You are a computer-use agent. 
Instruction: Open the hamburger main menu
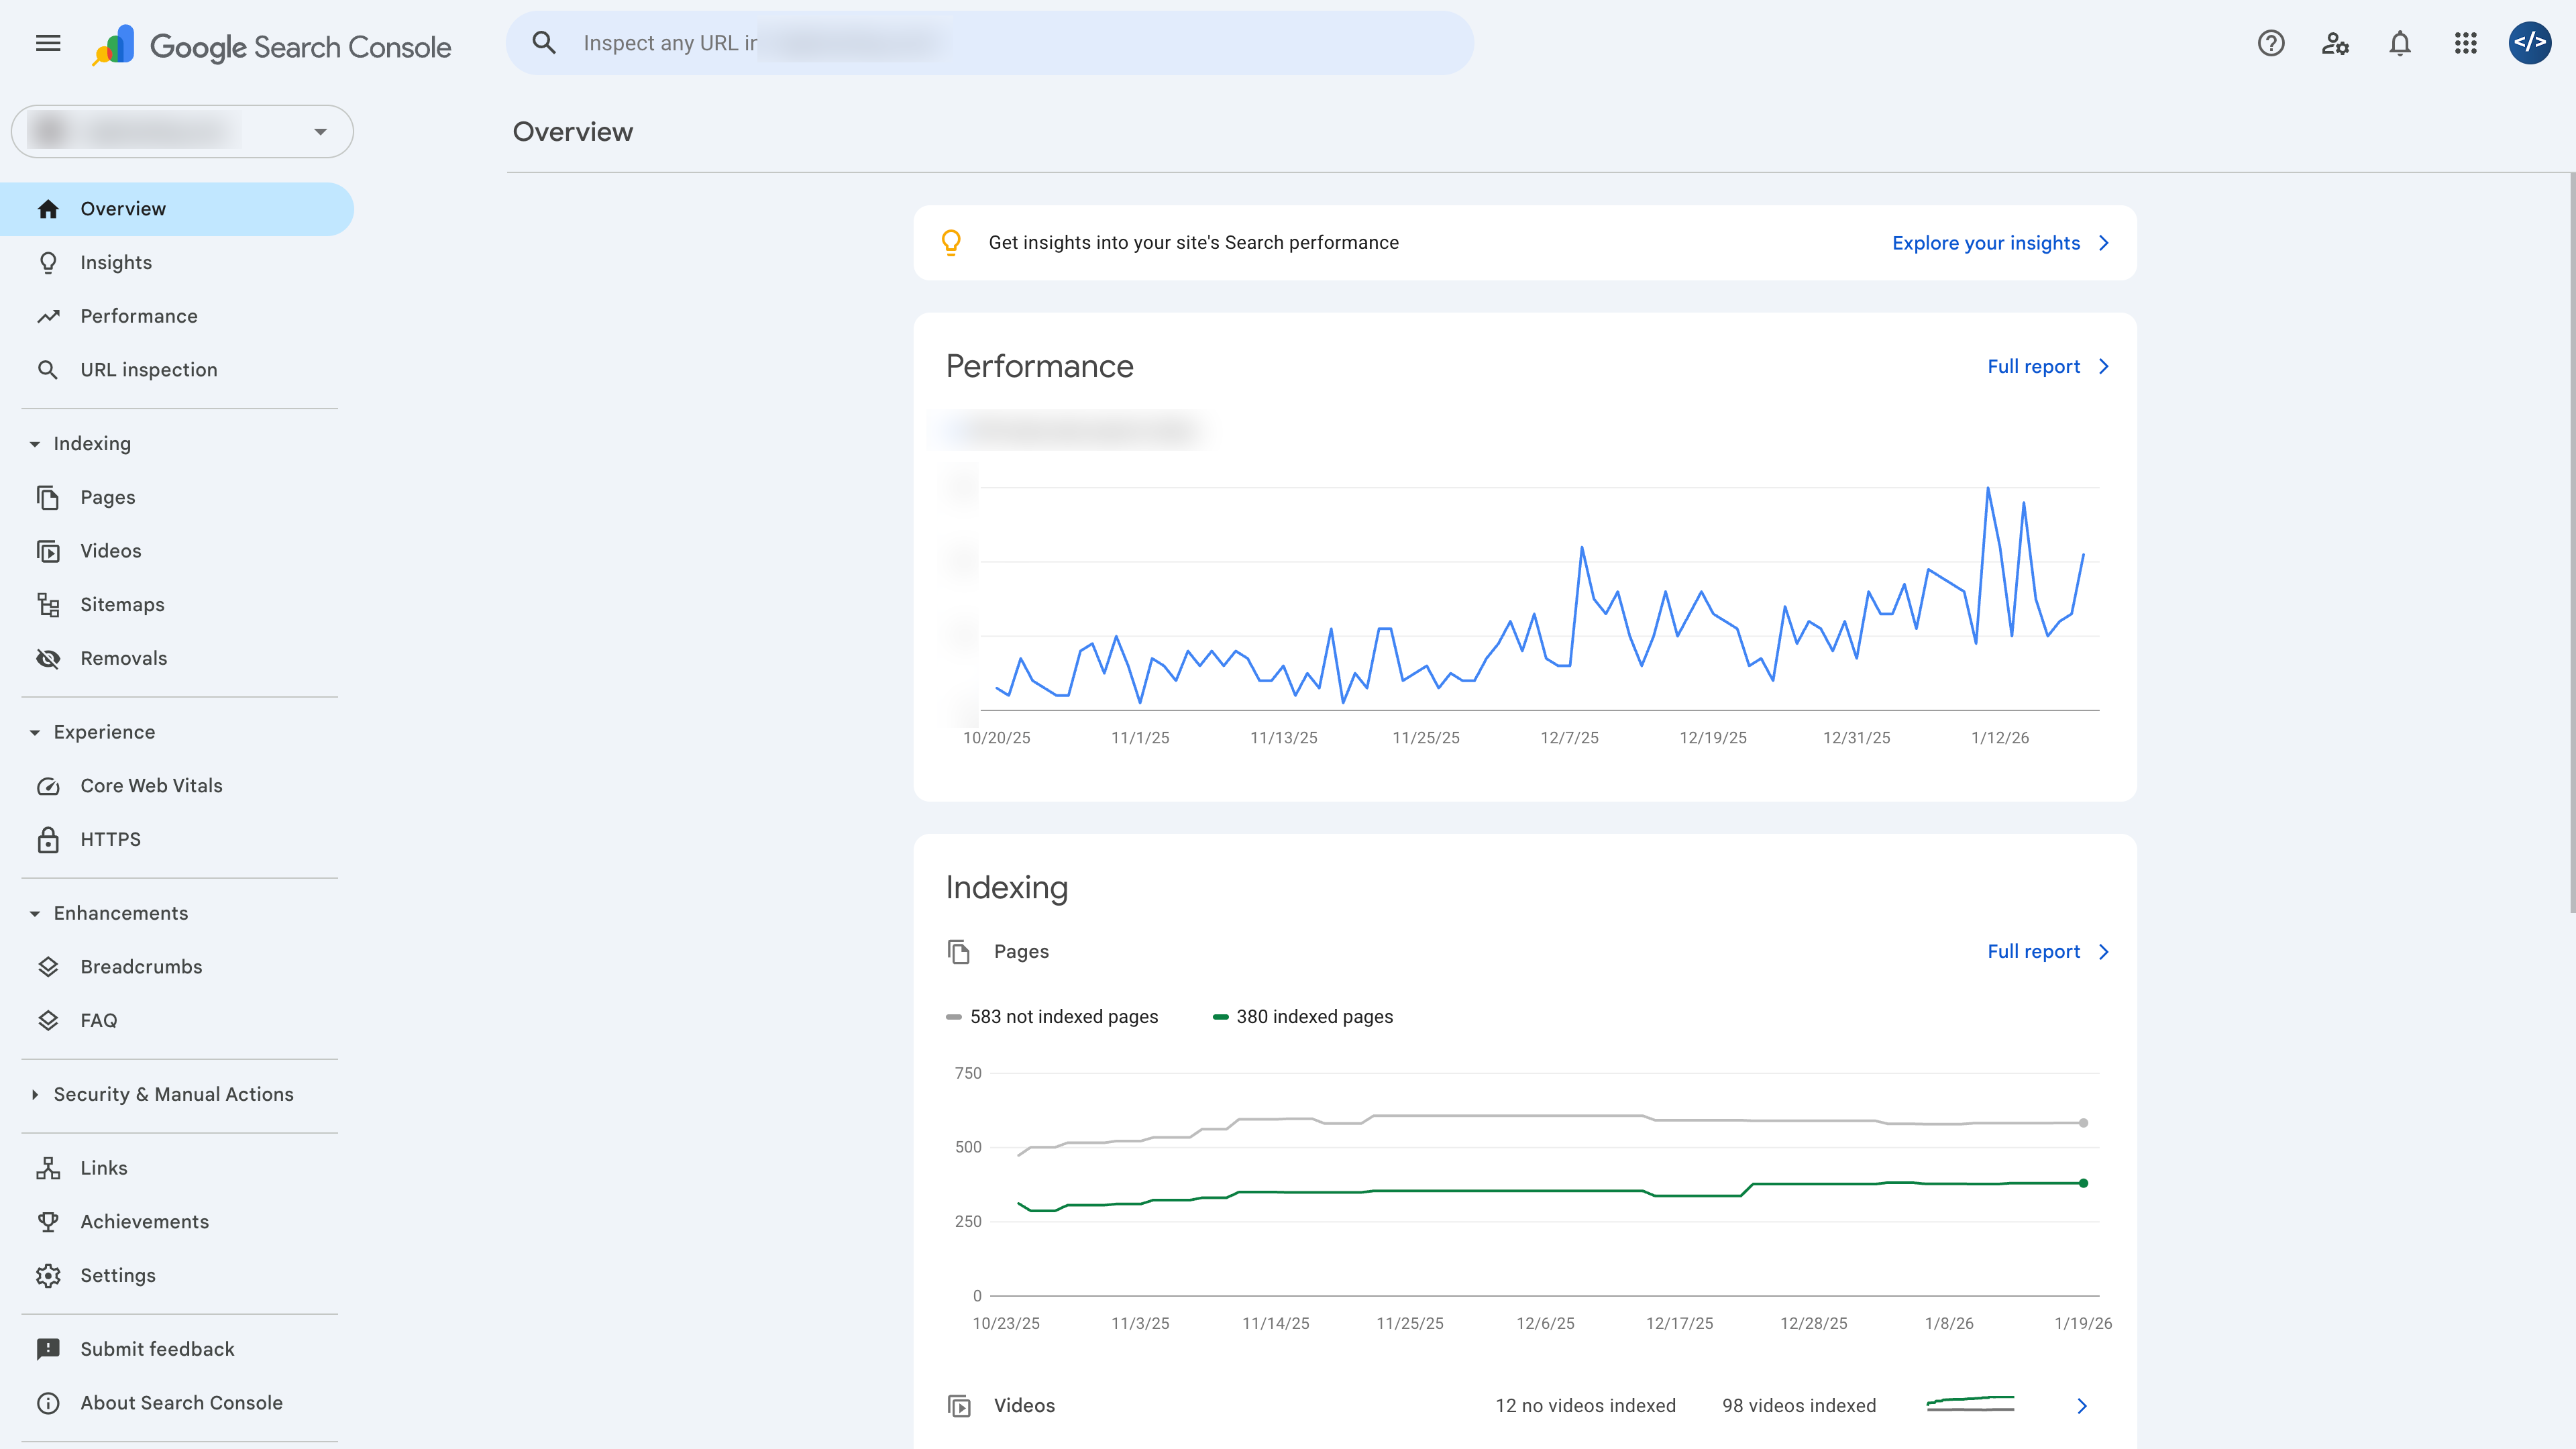pyautogui.click(x=48, y=43)
